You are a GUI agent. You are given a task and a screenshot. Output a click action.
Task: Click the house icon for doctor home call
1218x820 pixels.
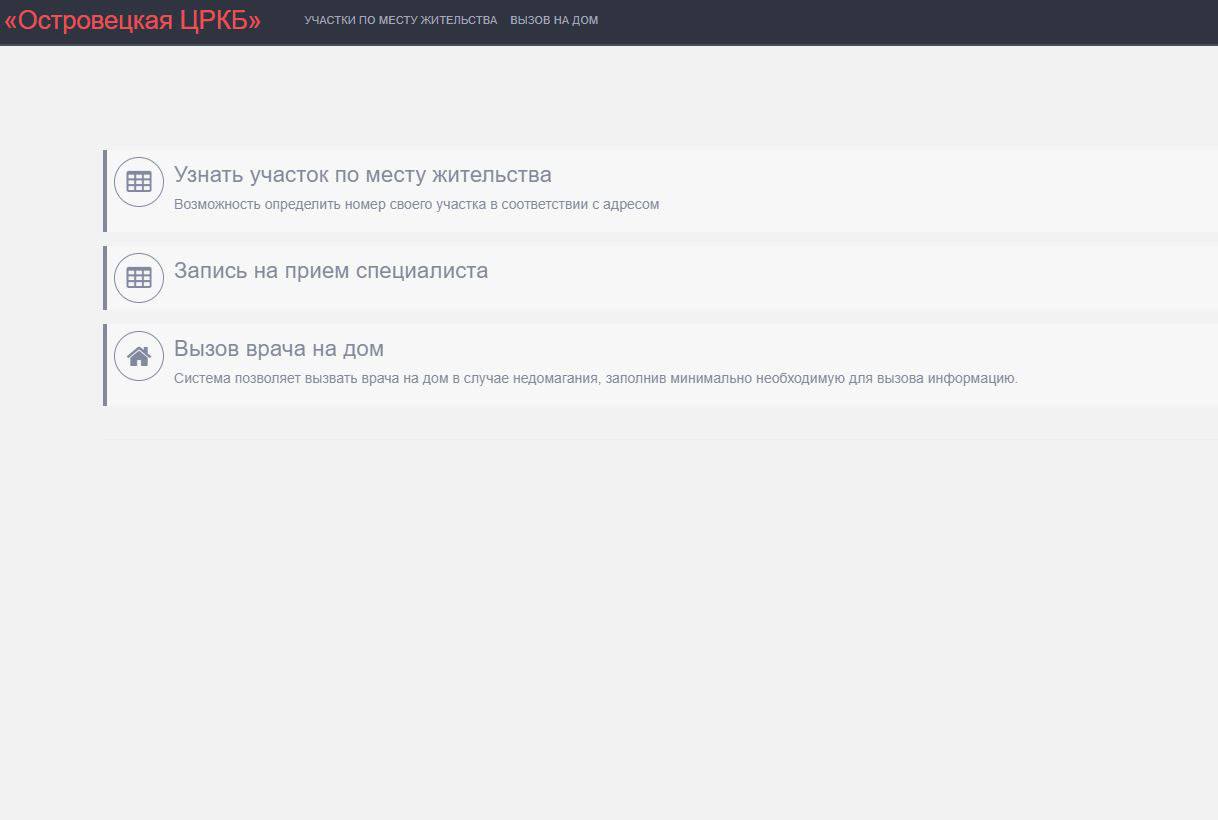click(x=139, y=356)
